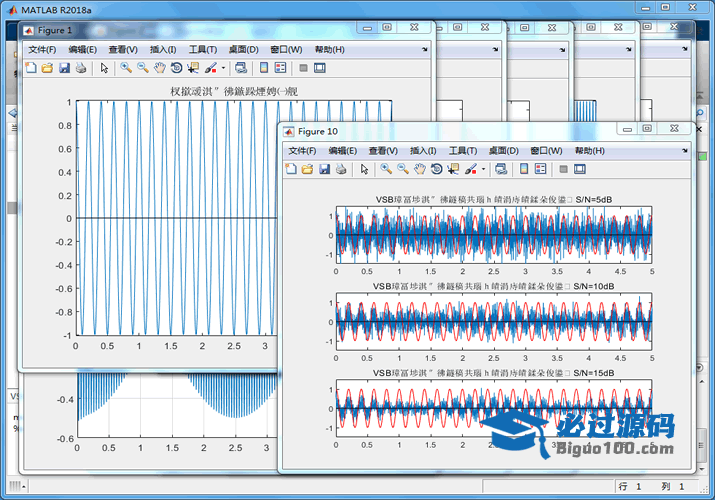Click Print icon in Figure 10 toolbar
Image resolution: width=715 pixels, height=500 pixels.
[x=341, y=169]
